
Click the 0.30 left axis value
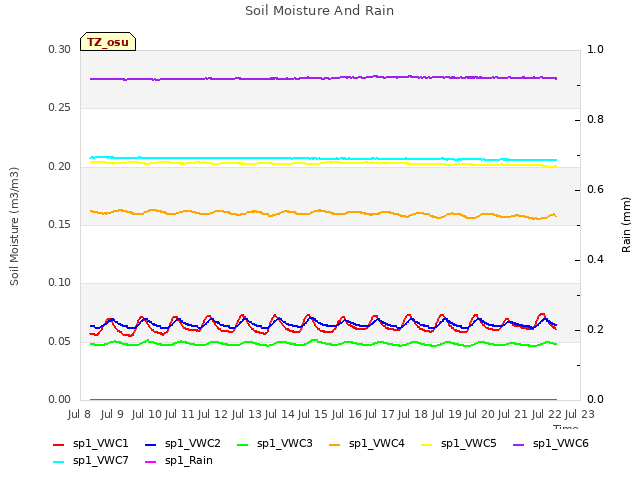click(60, 49)
